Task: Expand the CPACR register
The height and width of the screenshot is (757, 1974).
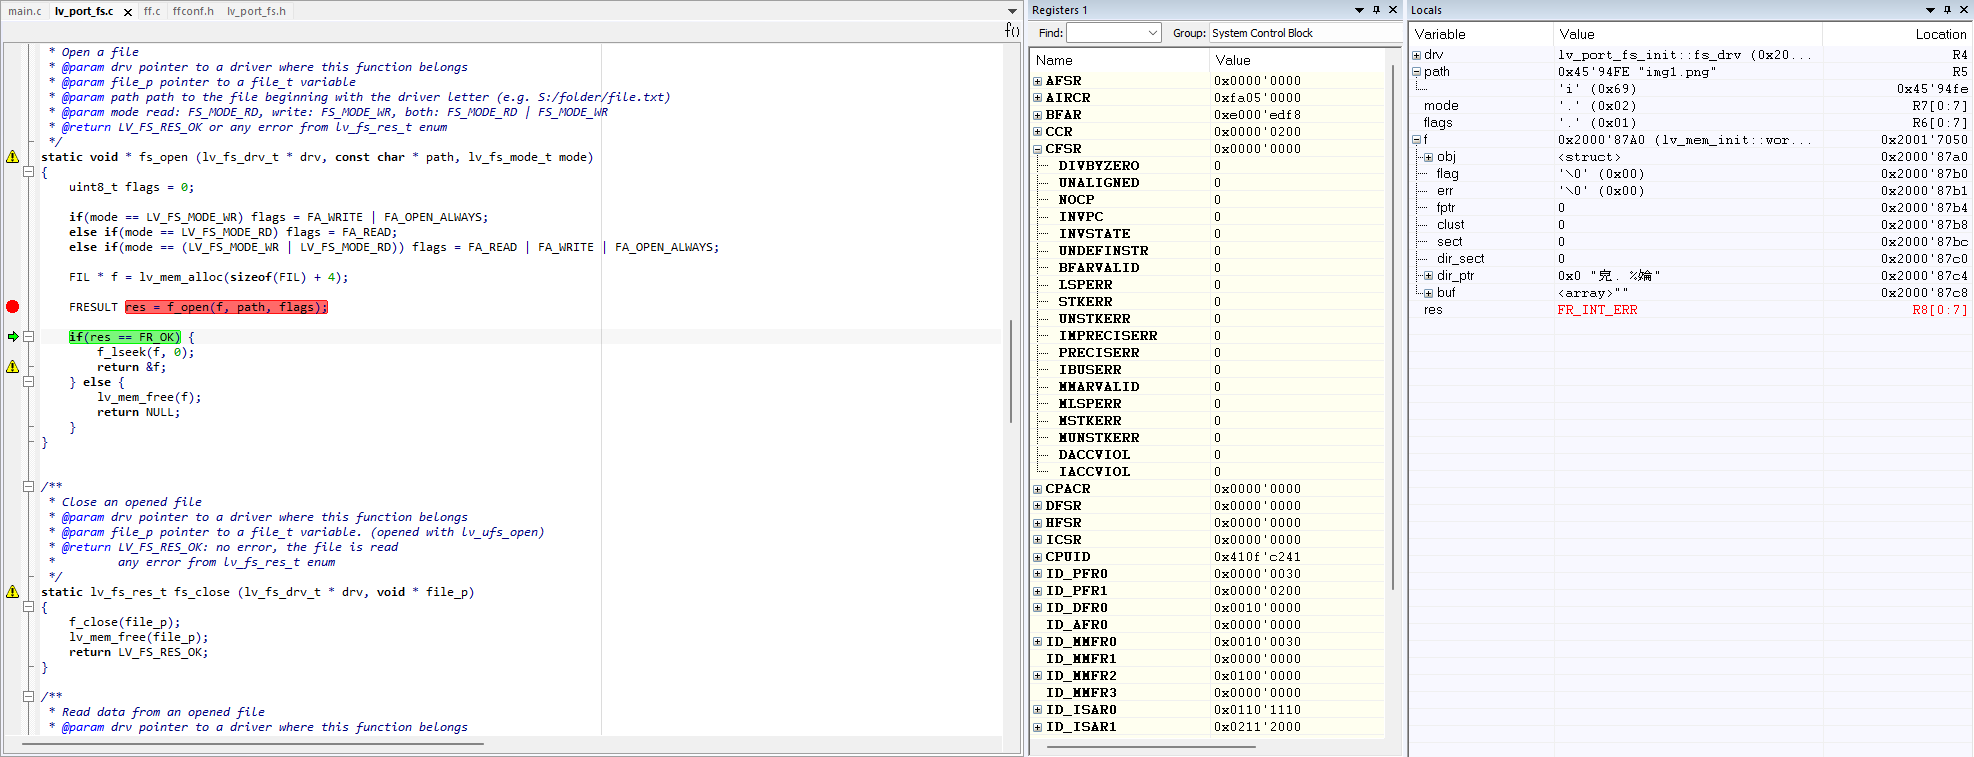Action: tap(1038, 489)
